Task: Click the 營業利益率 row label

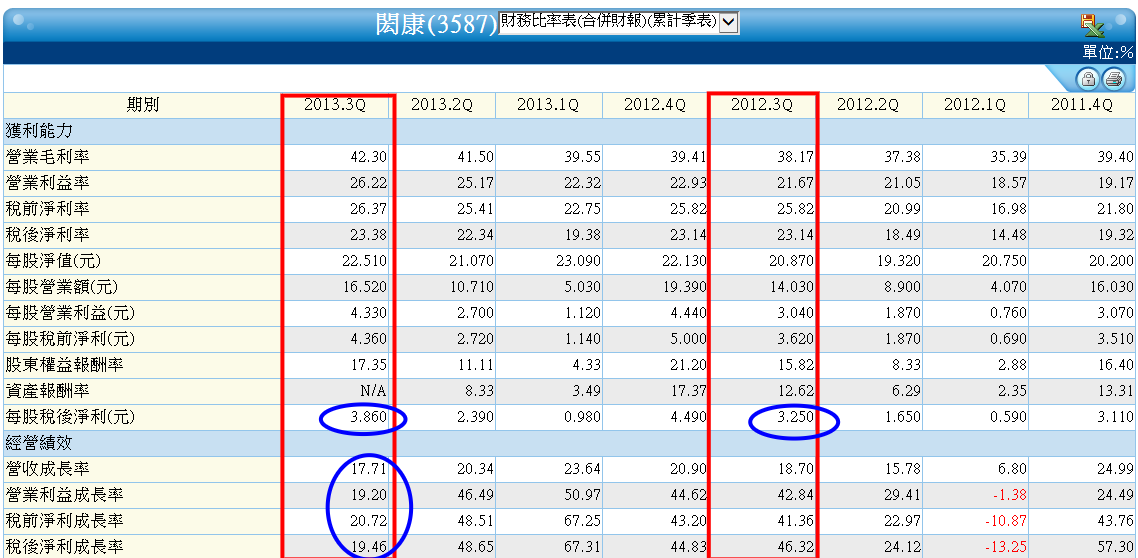Action: 48,184
